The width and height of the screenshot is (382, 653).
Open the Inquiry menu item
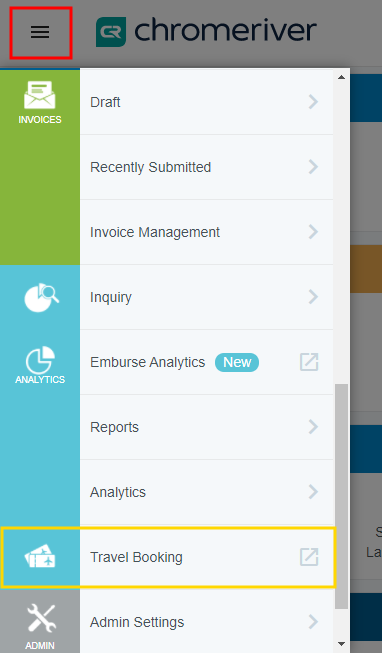click(207, 297)
